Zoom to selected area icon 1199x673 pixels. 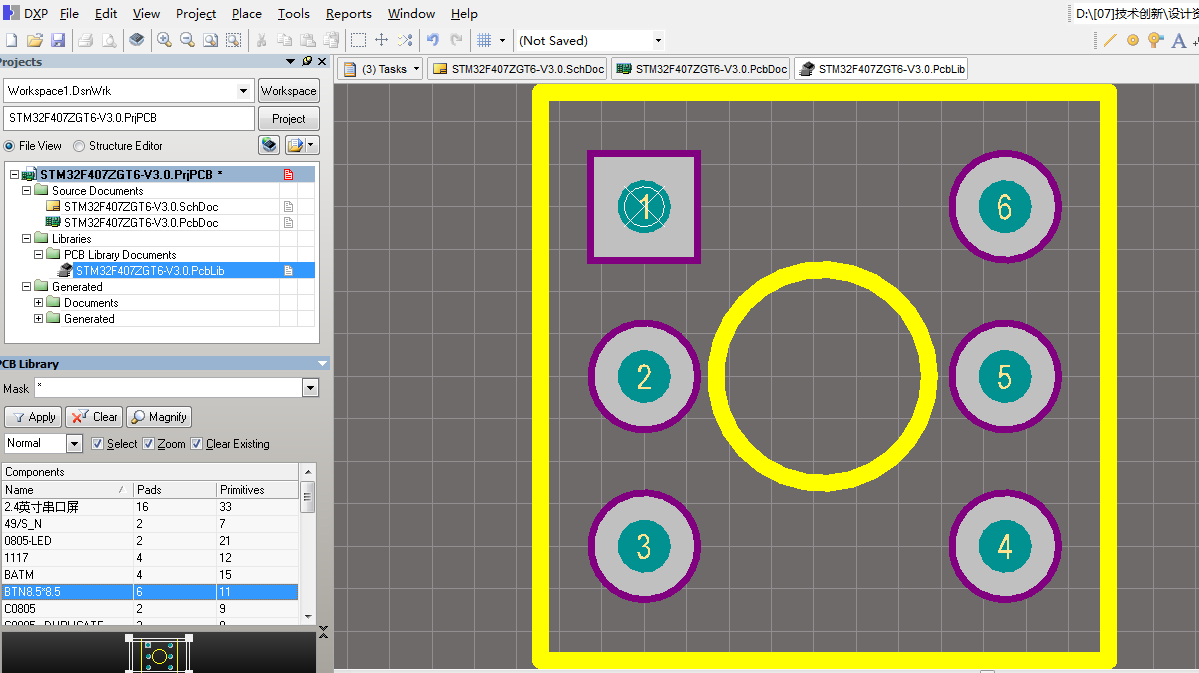(234, 41)
